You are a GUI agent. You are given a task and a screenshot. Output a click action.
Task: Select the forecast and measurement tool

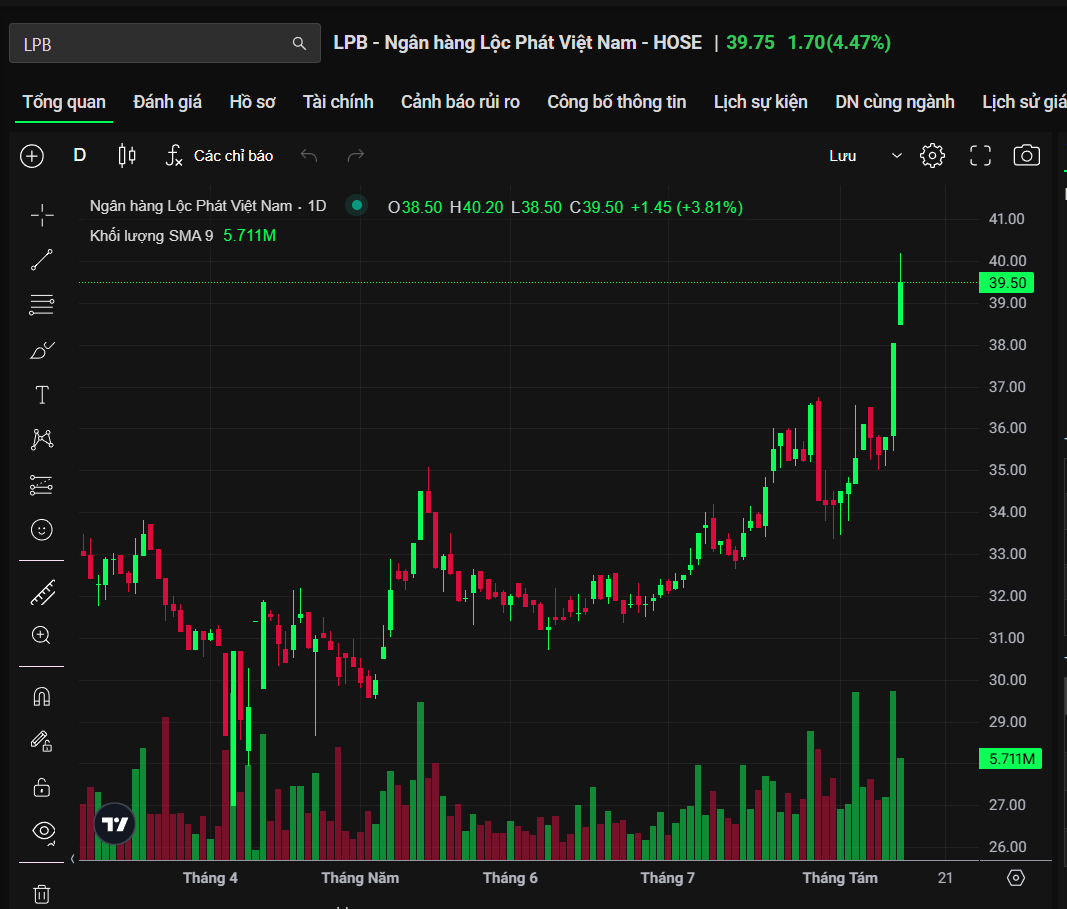[42, 484]
